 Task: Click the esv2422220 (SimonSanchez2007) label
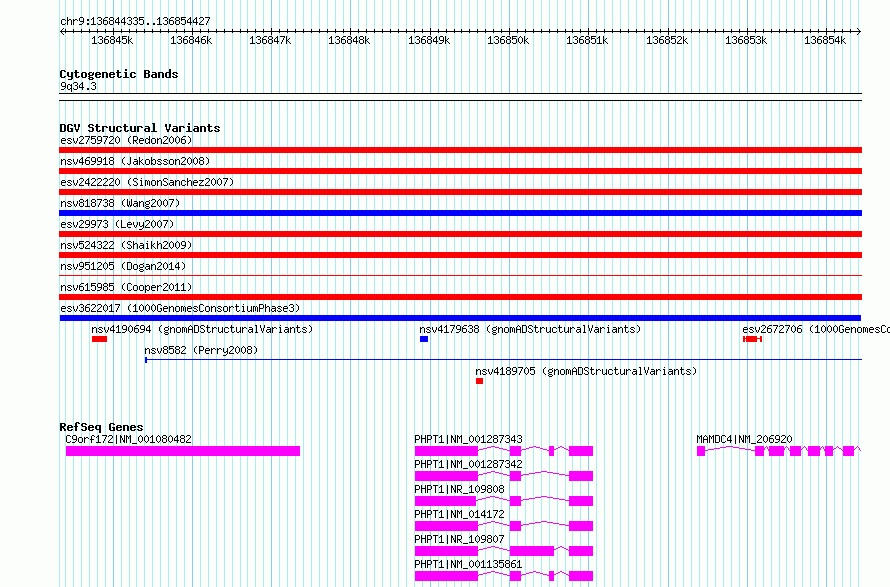(x=147, y=182)
